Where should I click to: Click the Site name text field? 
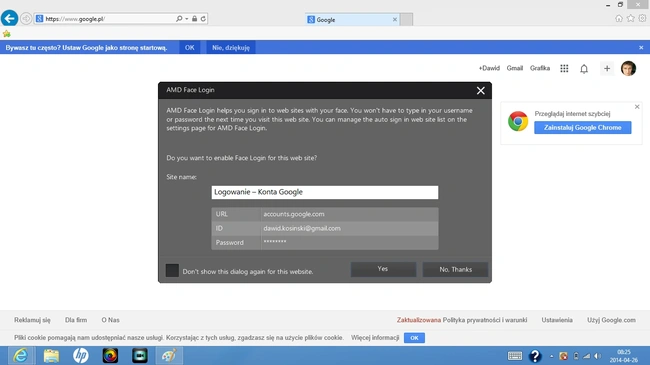tap(325, 192)
